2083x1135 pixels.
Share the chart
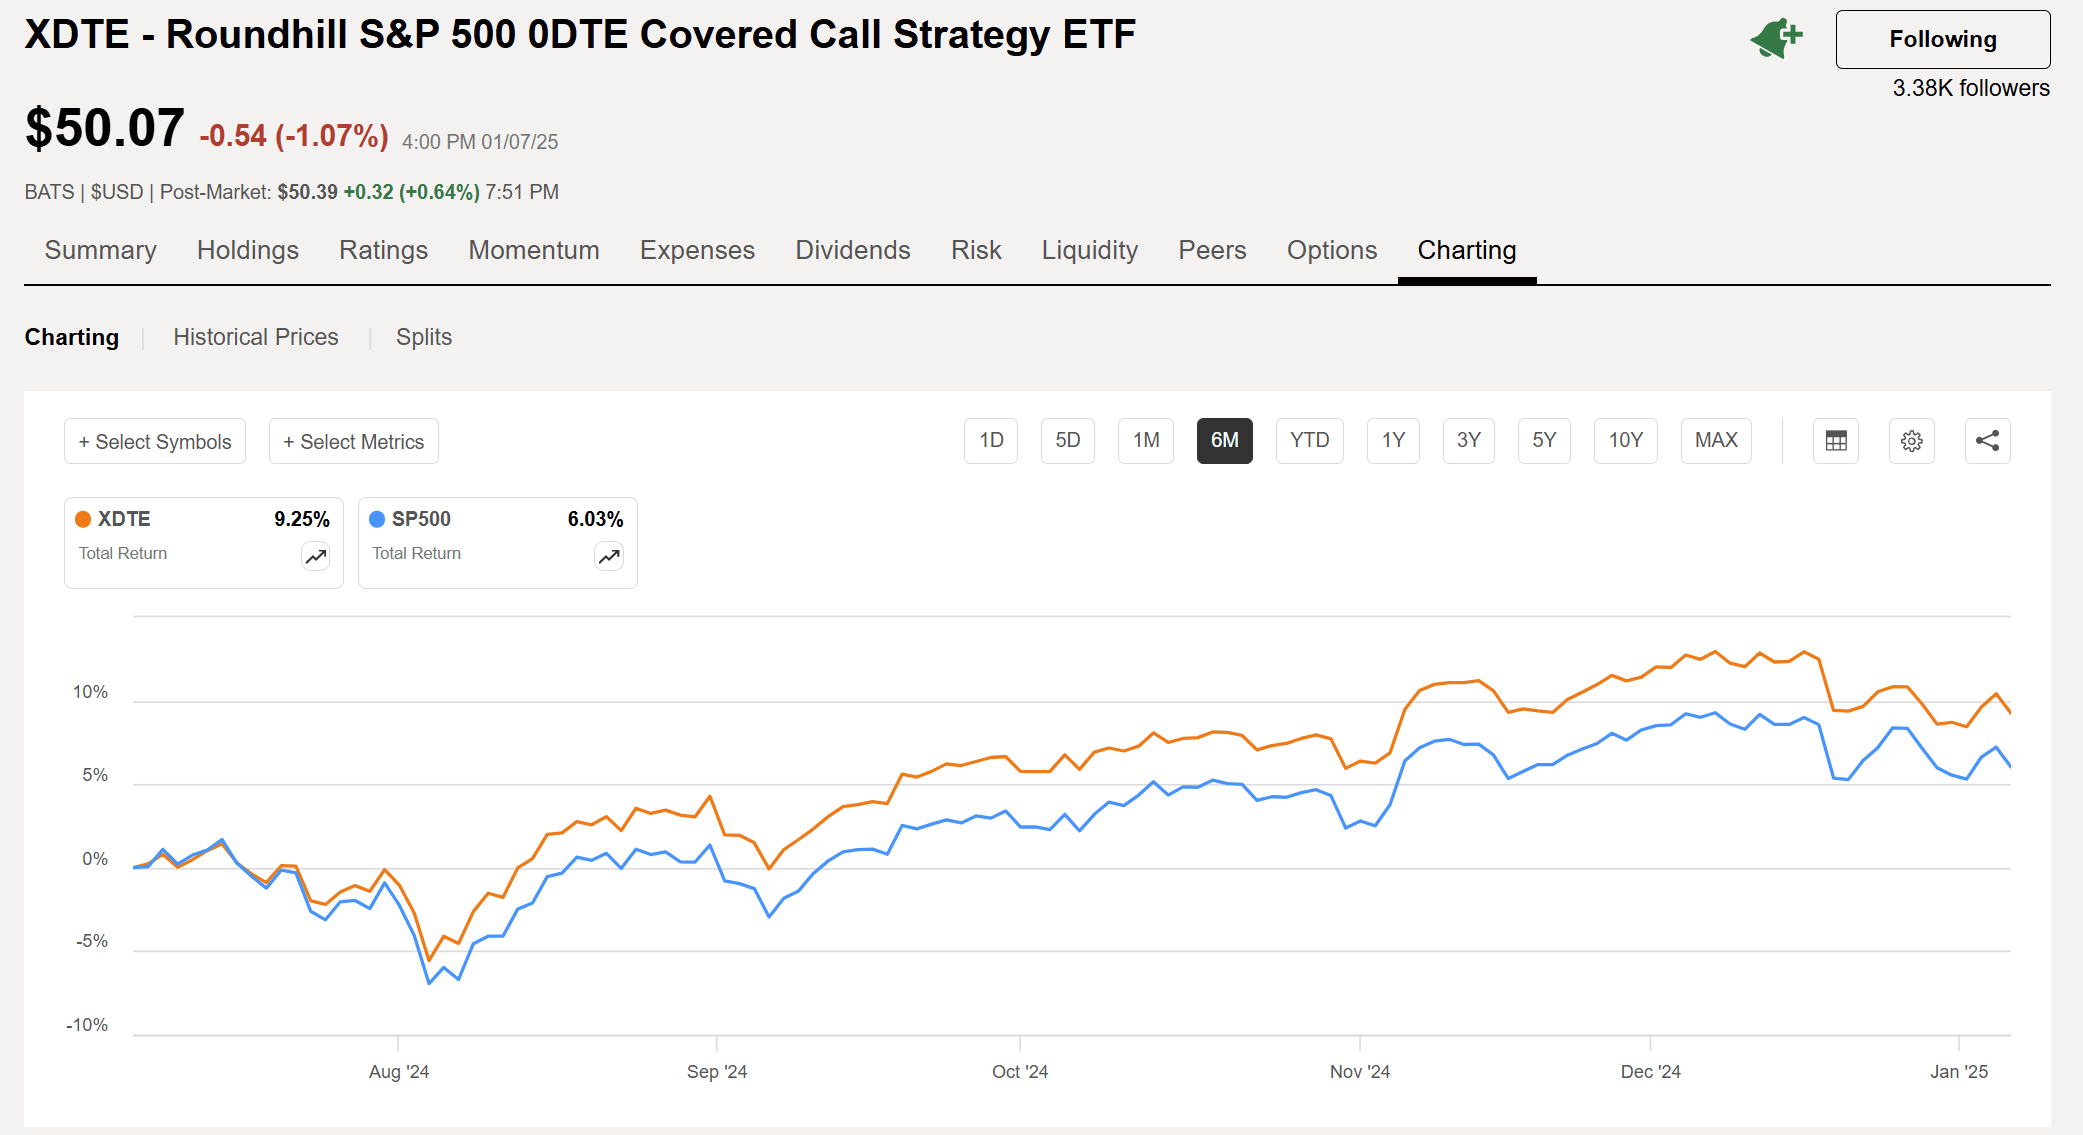click(1987, 440)
